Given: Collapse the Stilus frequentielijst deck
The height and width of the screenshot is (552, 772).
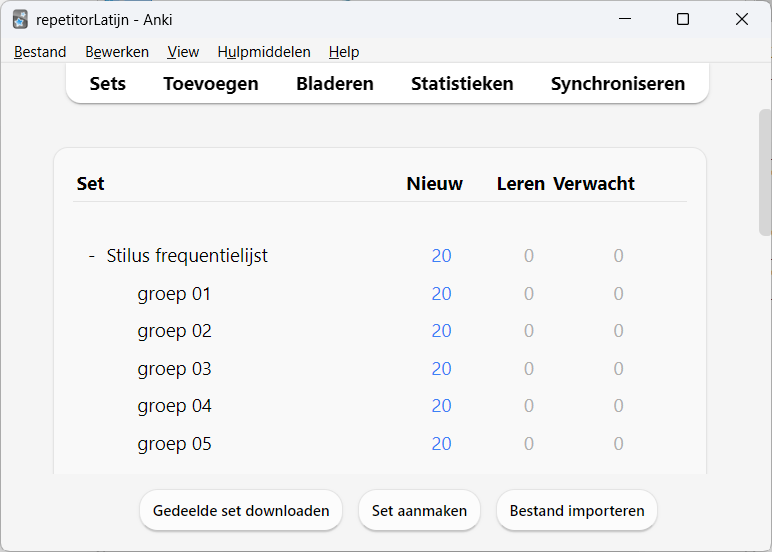Looking at the screenshot, I should click(92, 256).
